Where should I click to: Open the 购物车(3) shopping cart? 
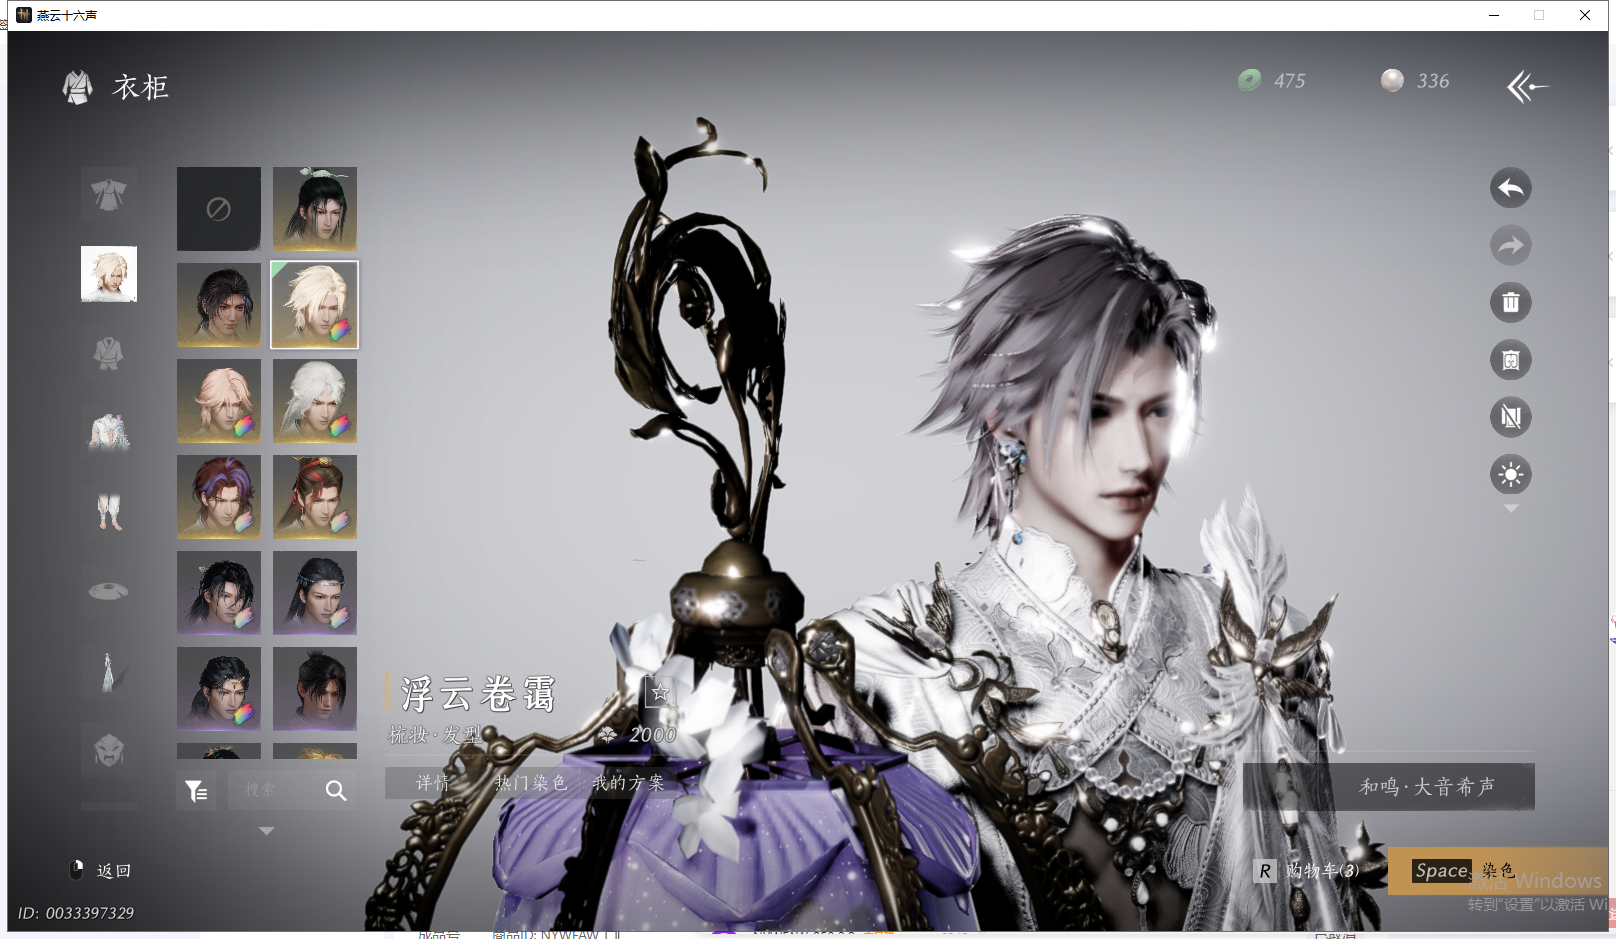(1310, 871)
